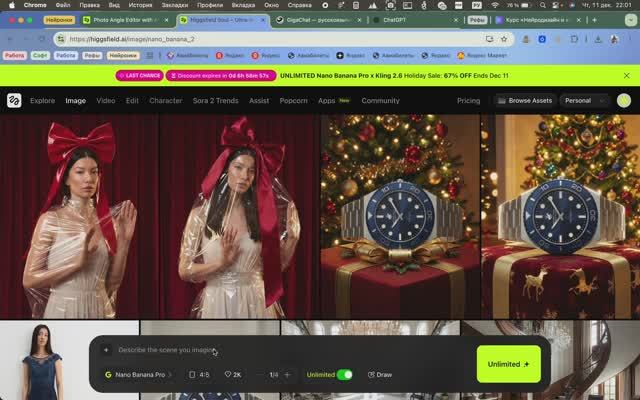Viewport: 640px width, 400px height.
Task: Open the Софт bookmark folder
Action: (x=40, y=56)
